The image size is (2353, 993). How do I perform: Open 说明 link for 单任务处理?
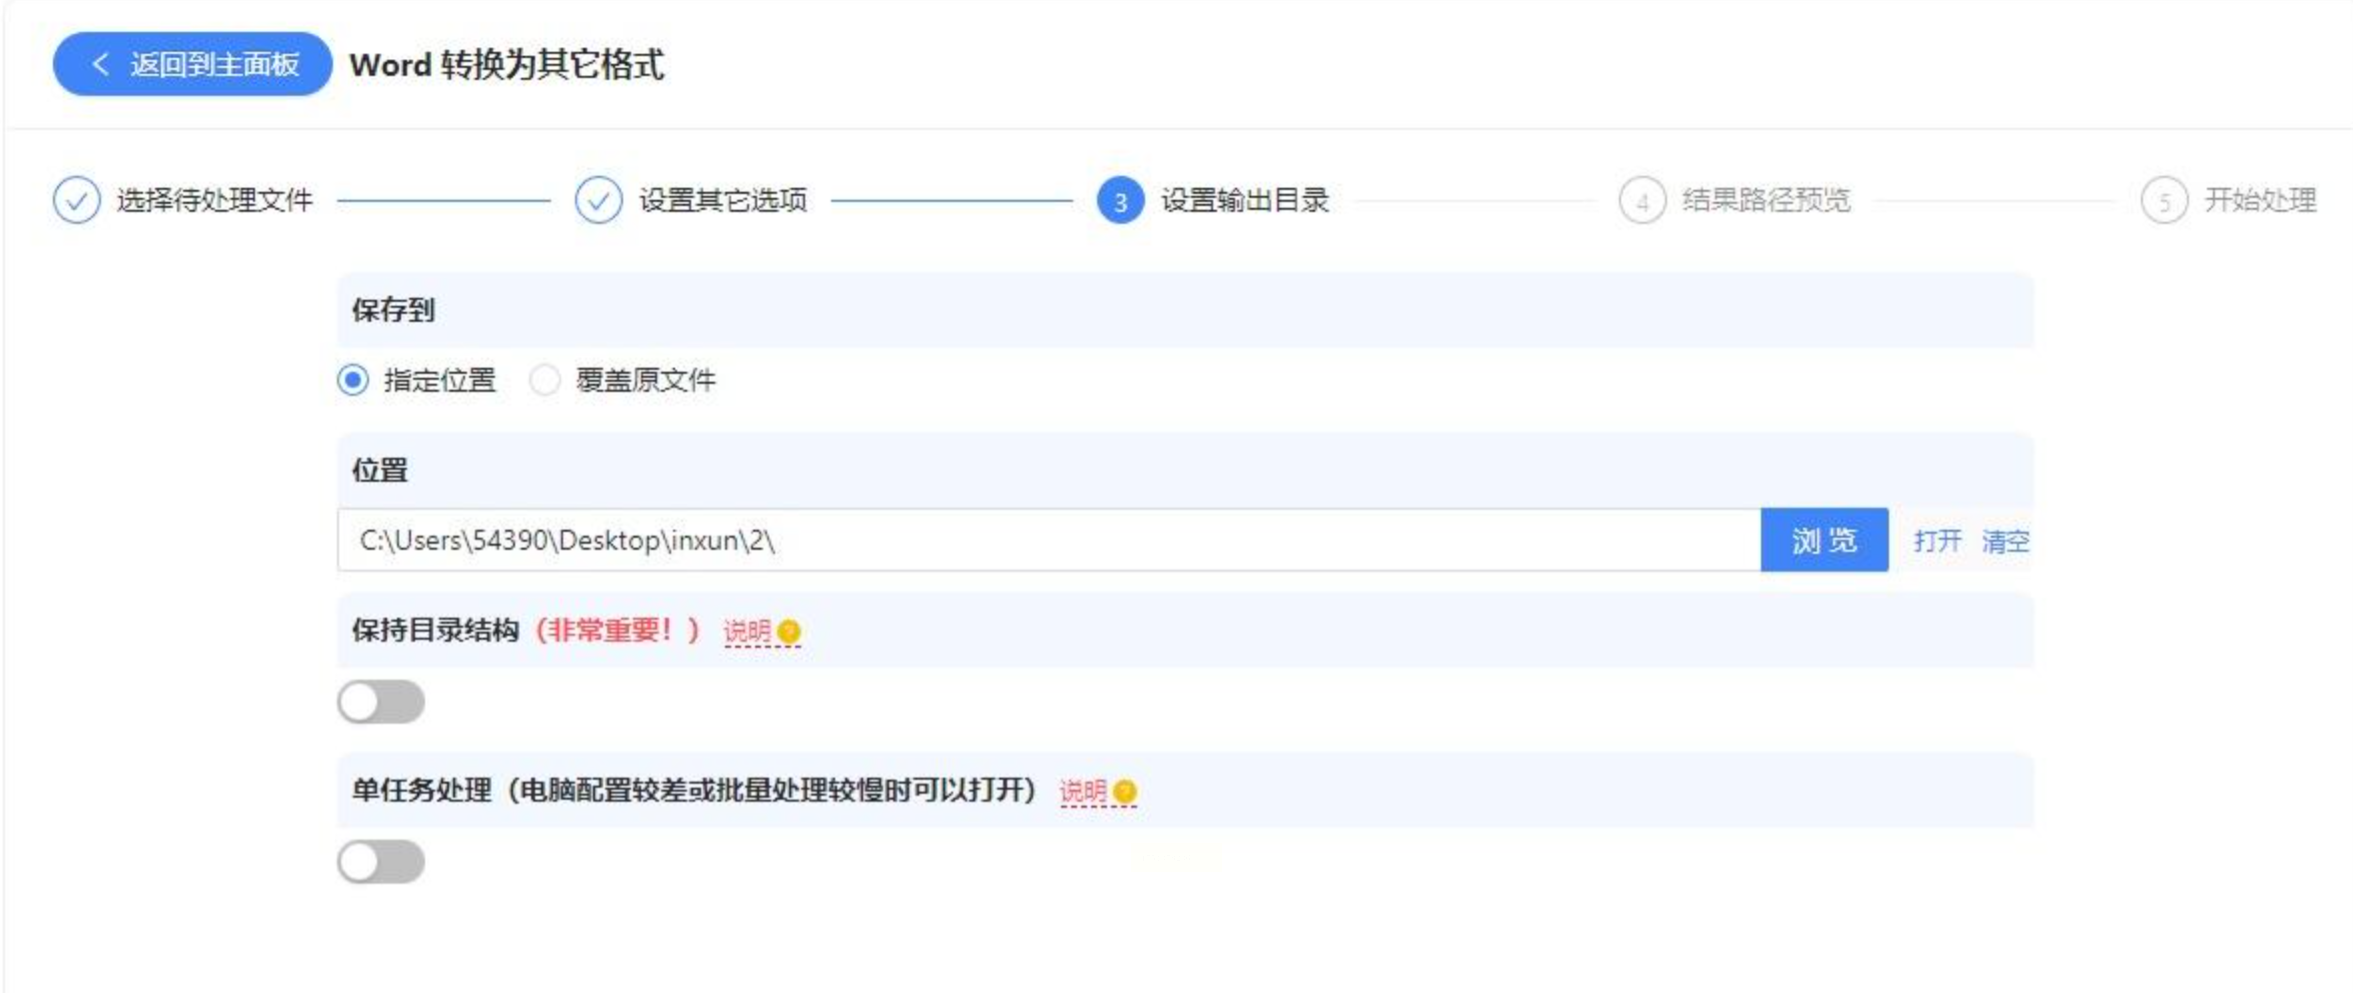(1083, 791)
